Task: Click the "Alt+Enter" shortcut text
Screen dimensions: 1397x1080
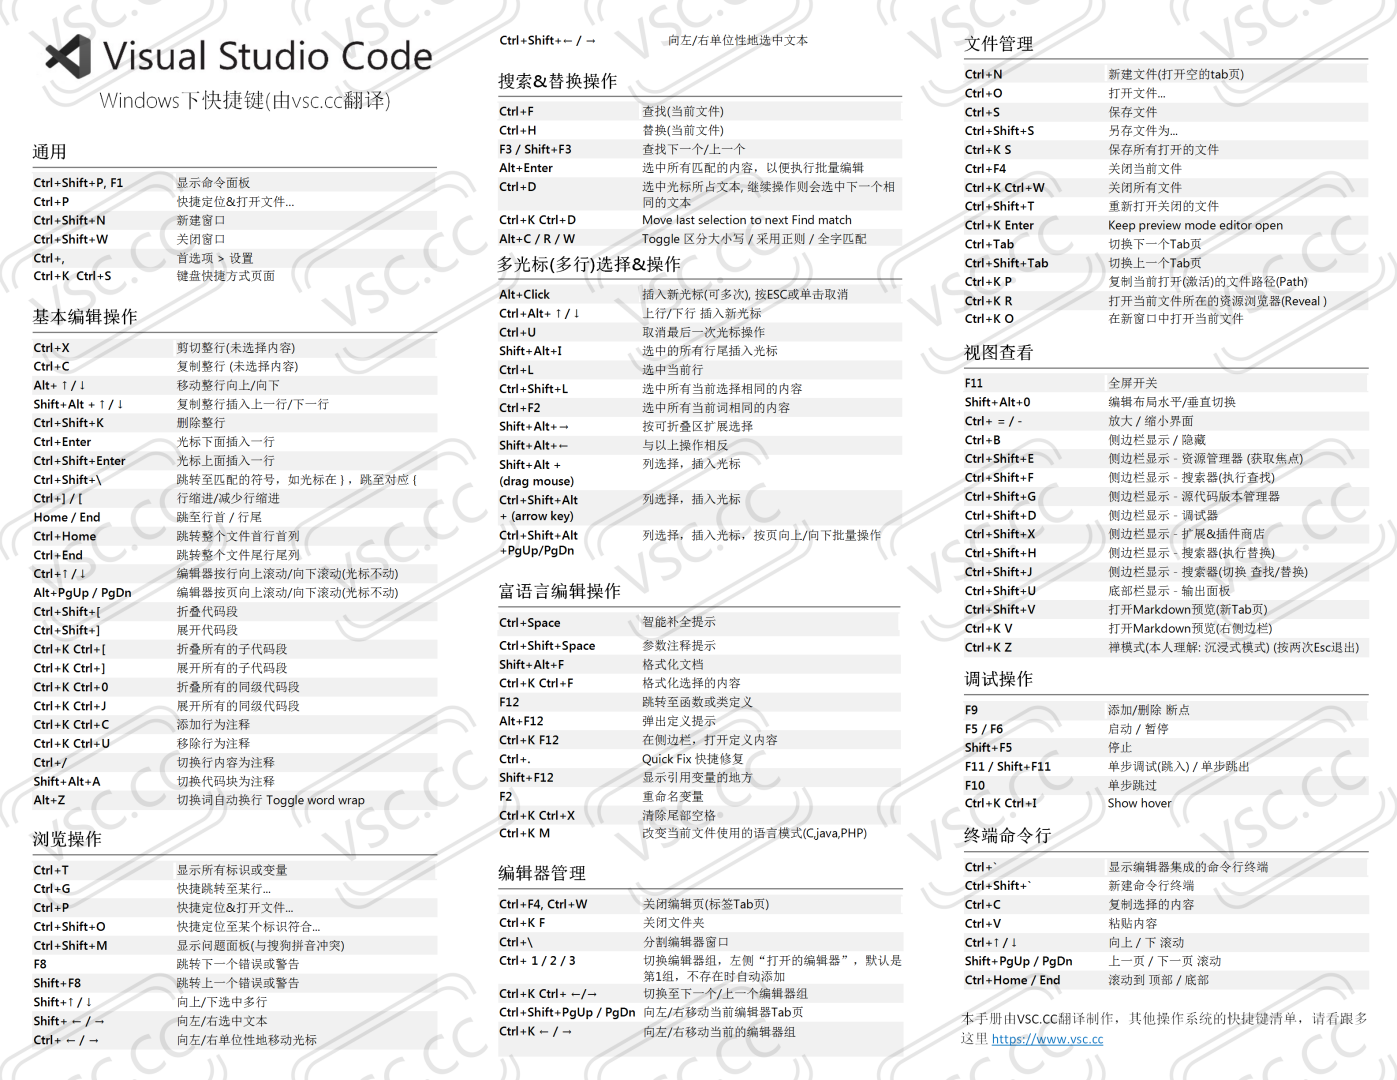Action: tap(526, 168)
